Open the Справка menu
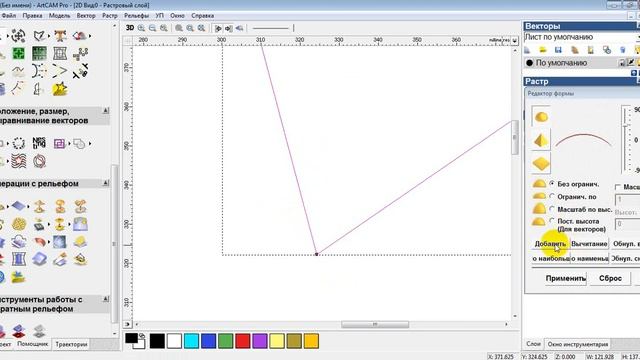The height and width of the screenshot is (360, 640). (x=202, y=16)
